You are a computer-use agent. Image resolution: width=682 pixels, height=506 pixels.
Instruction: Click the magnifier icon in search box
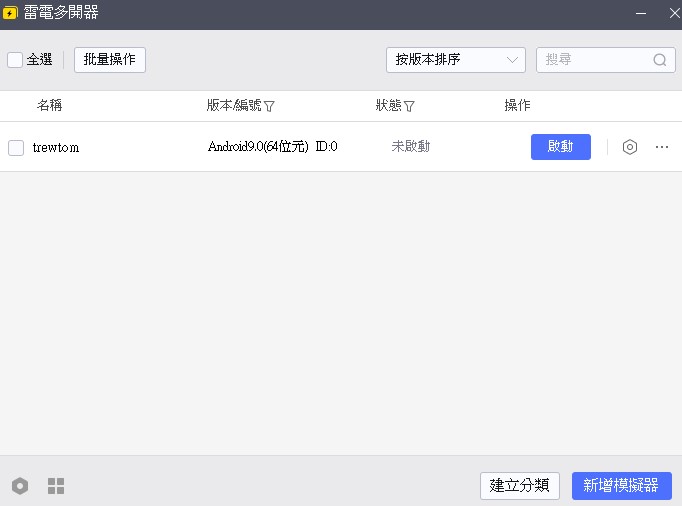659,60
